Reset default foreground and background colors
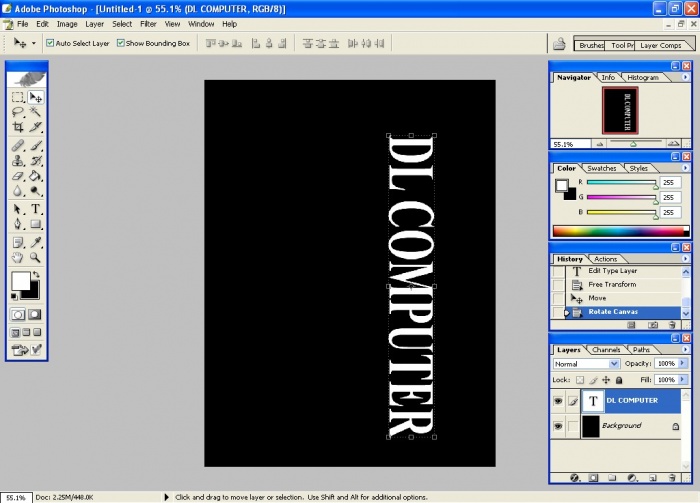 [14, 296]
